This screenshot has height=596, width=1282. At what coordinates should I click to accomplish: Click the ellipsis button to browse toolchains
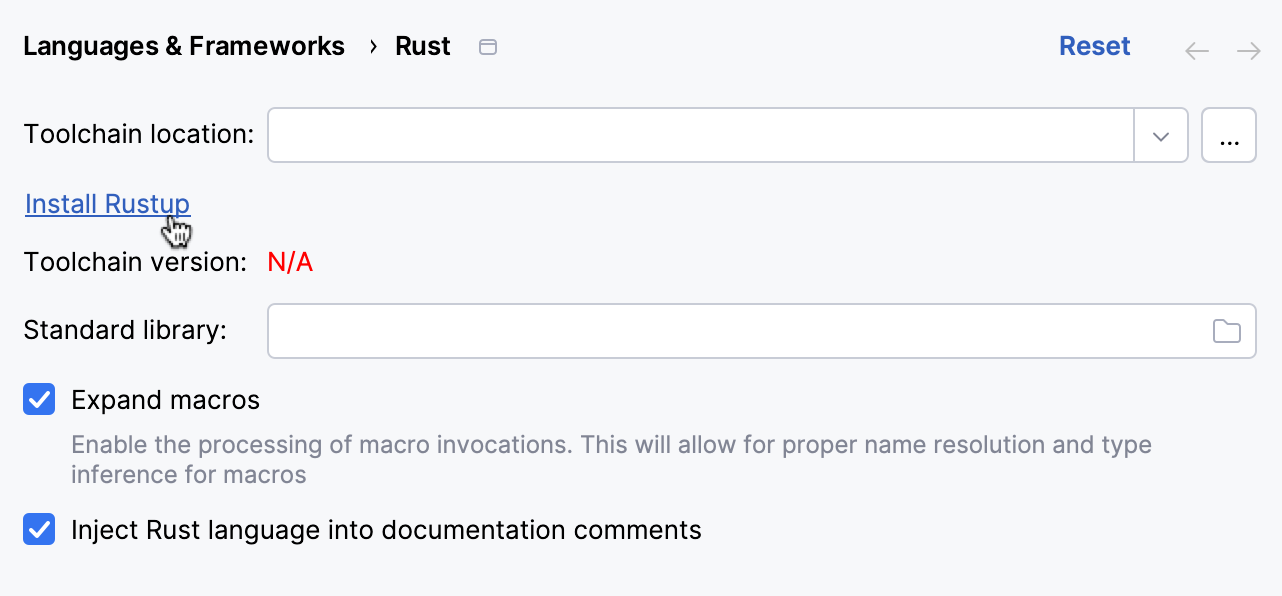click(1228, 134)
